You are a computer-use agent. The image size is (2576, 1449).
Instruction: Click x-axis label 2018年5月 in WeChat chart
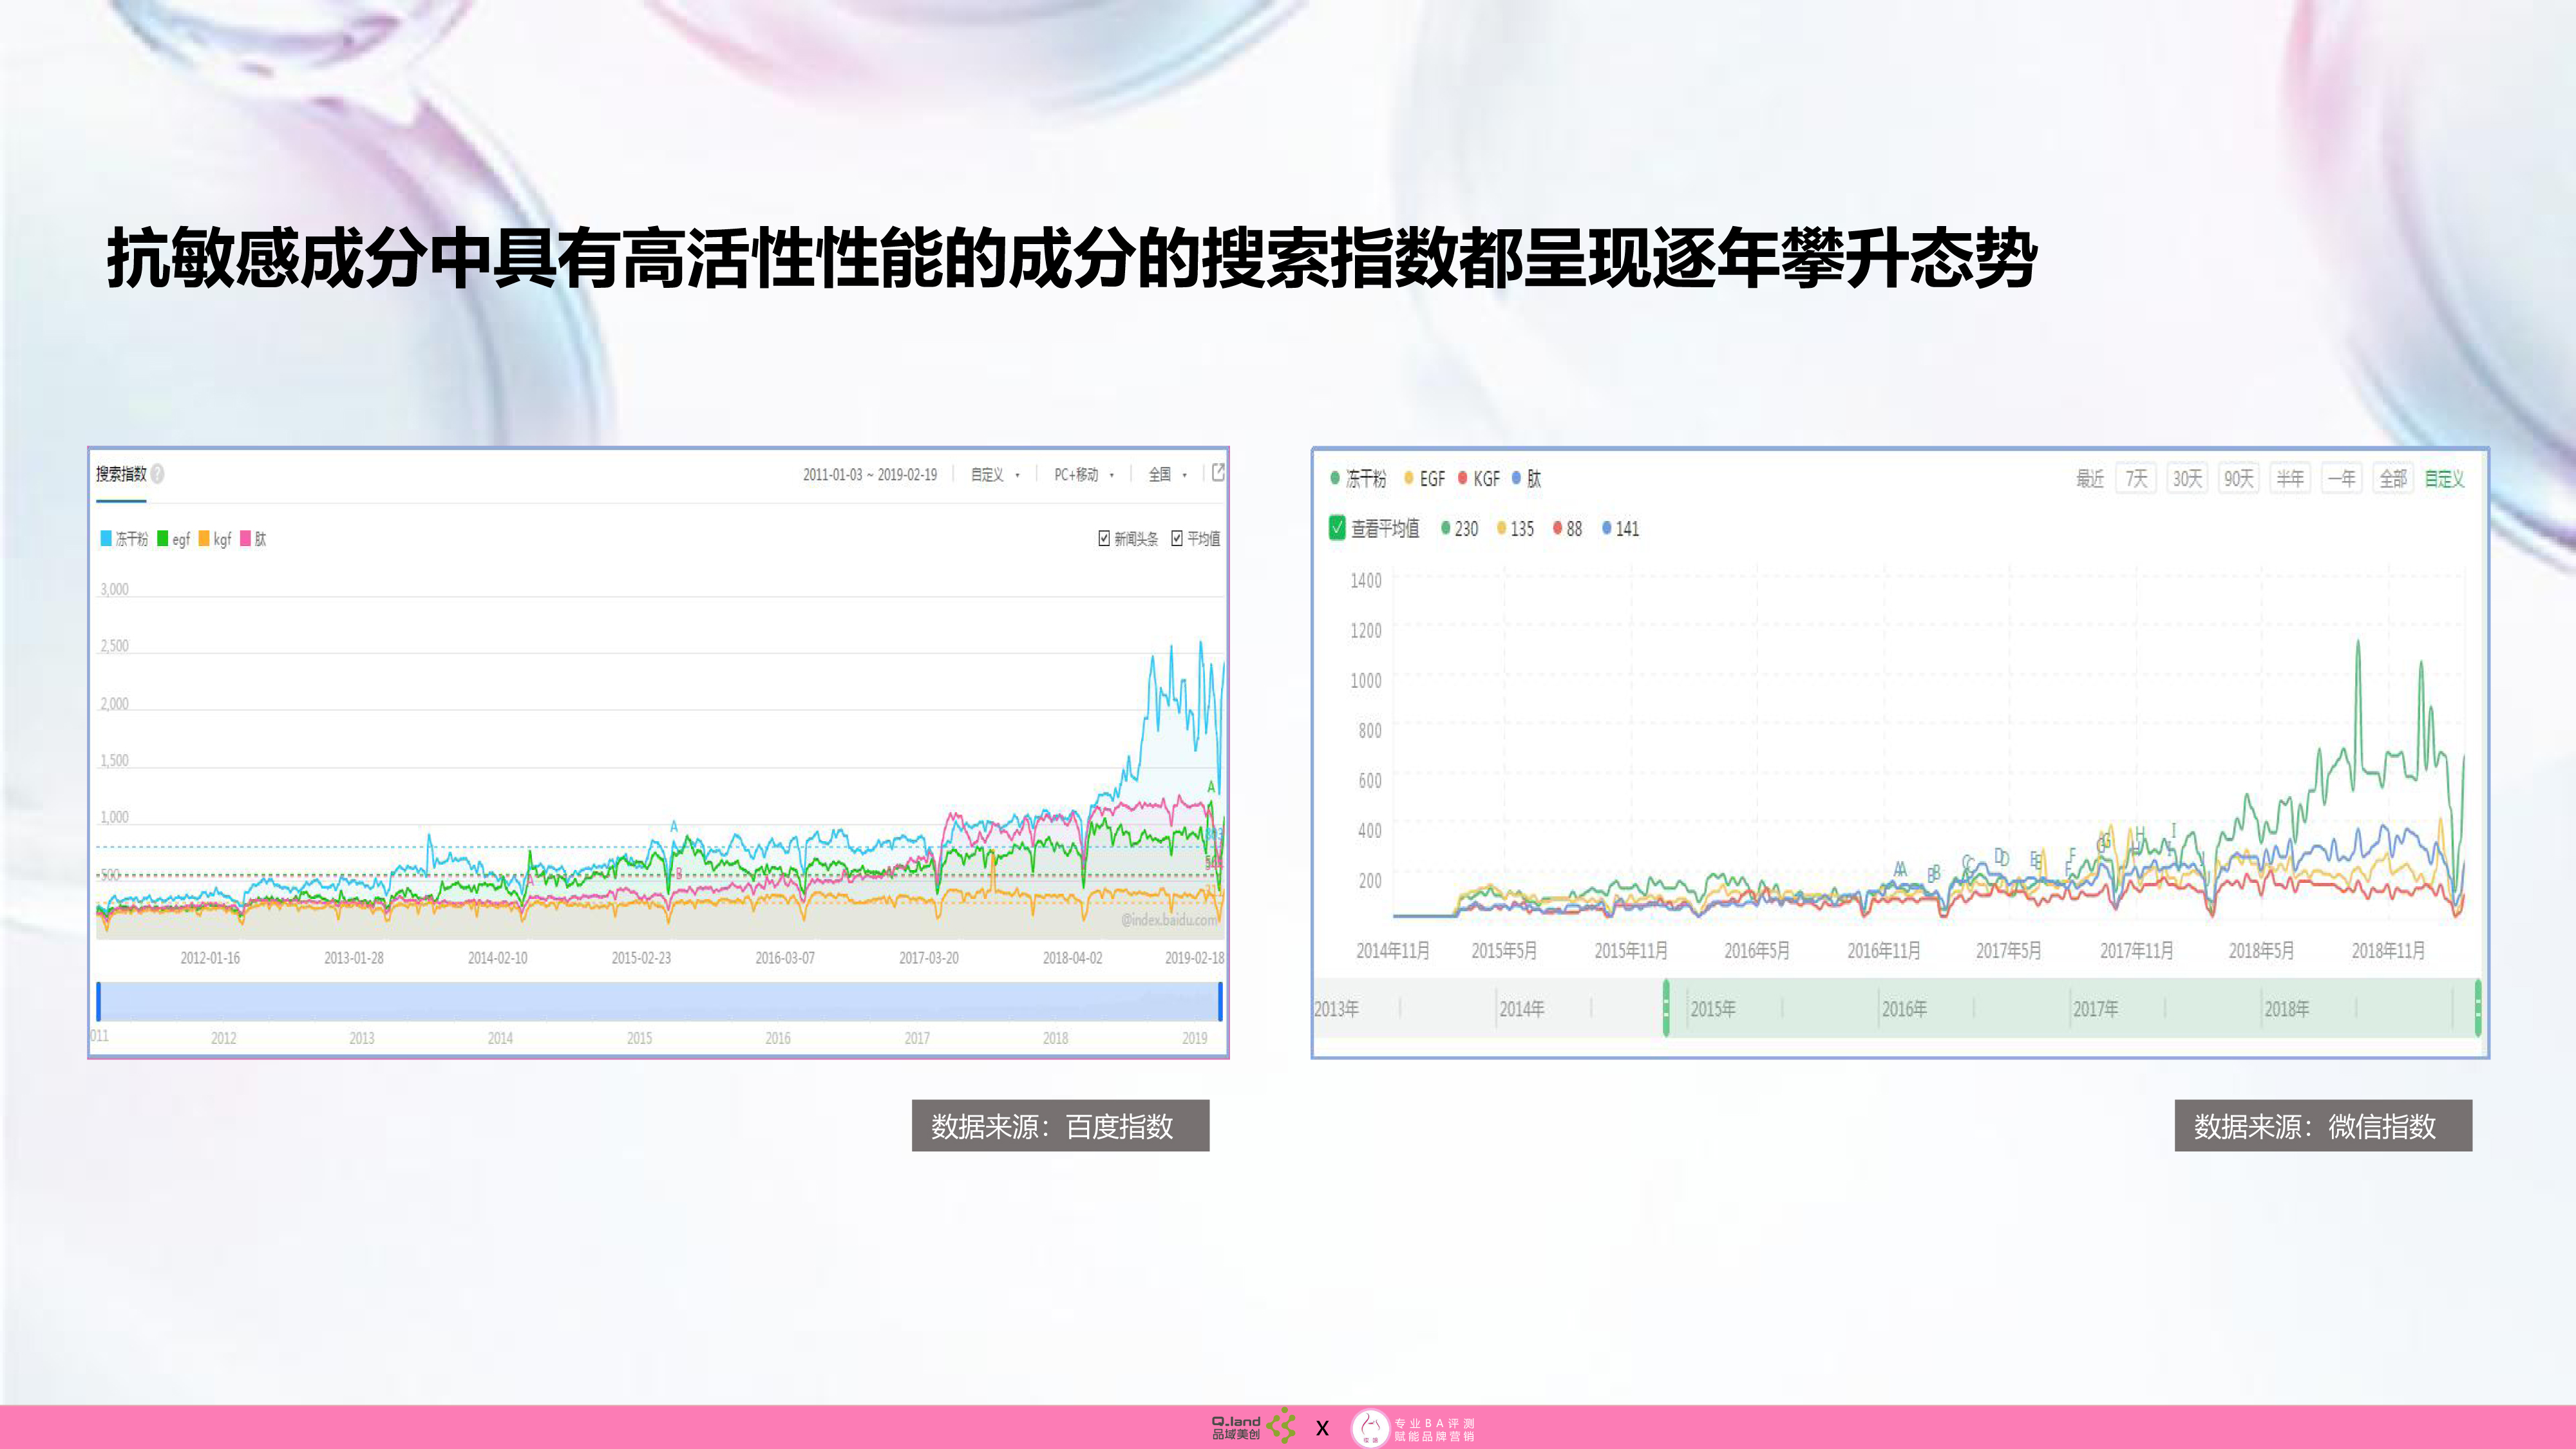point(2260,950)
